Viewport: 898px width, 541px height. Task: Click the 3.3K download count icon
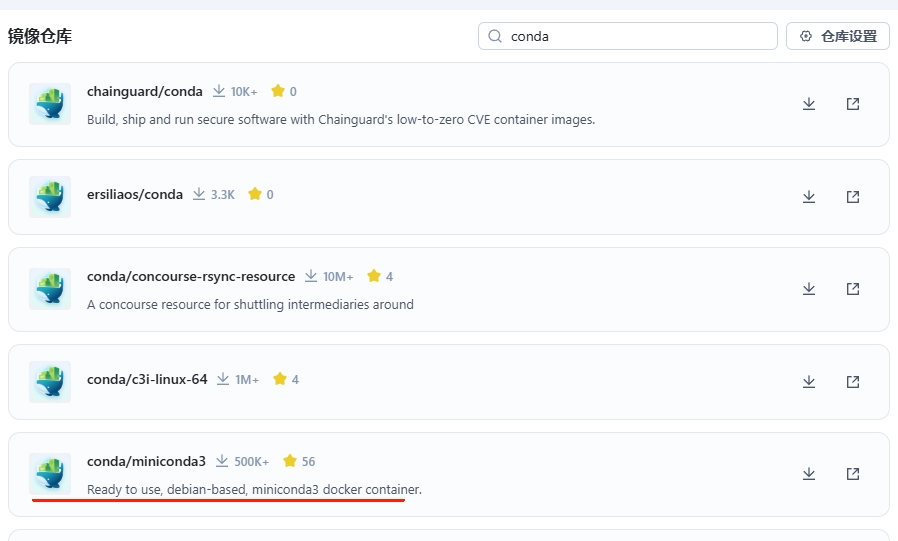(x=199, y=194)
